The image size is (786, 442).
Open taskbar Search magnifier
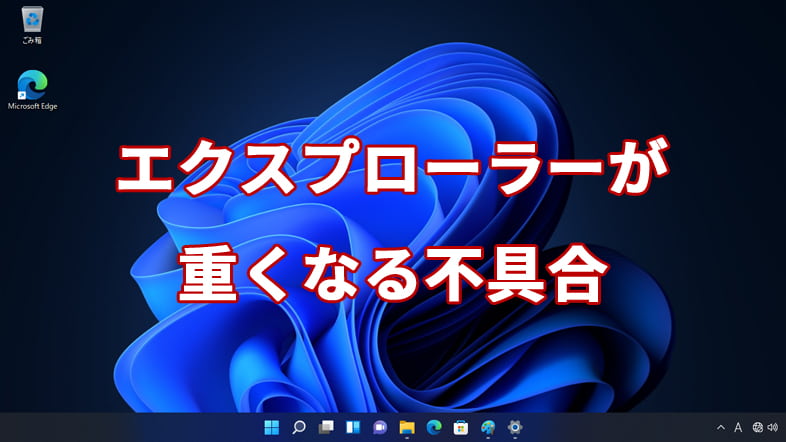(x=299, y=427)
